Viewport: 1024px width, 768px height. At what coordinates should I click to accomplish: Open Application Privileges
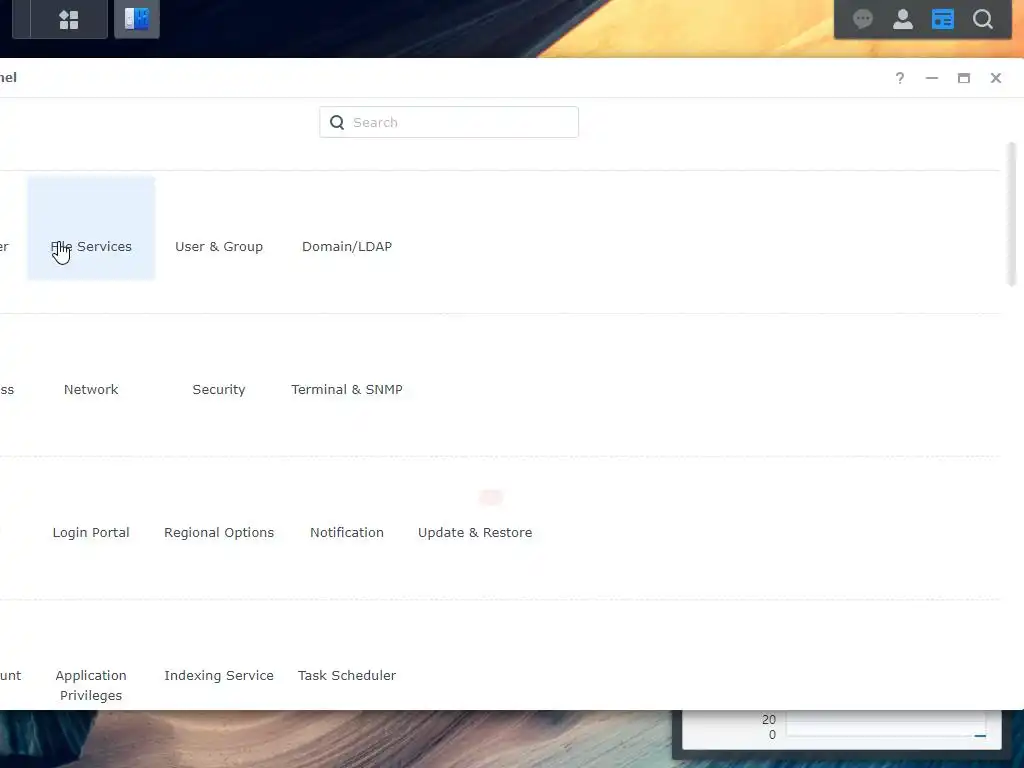coord(91,685)
